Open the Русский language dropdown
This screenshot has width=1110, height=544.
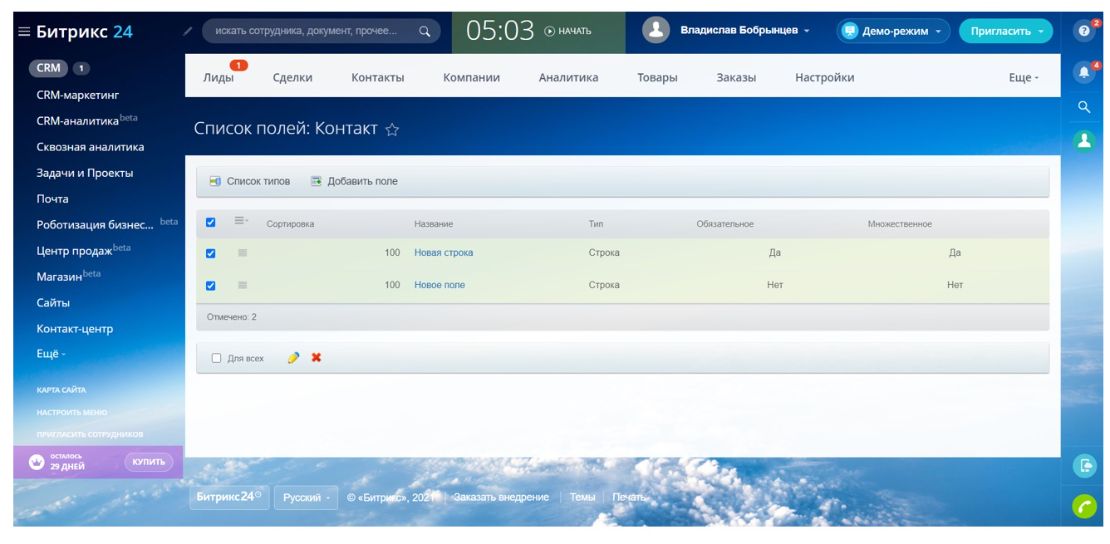click(305, 497)
